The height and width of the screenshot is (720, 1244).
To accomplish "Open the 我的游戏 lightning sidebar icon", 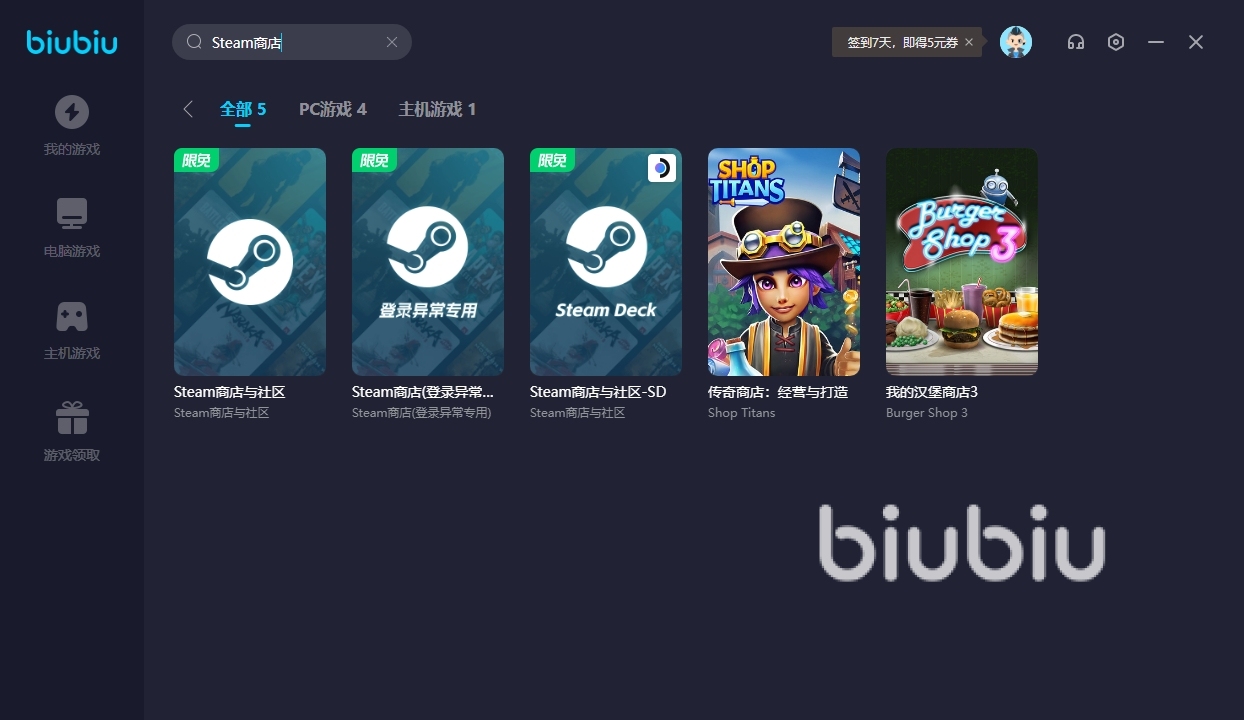I will tap(71, 112).
